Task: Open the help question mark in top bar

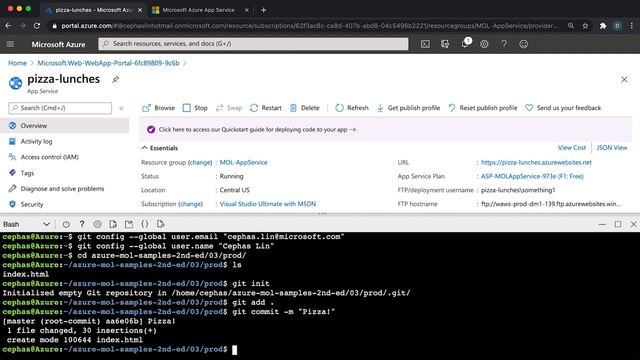Action: pos(504,44)
